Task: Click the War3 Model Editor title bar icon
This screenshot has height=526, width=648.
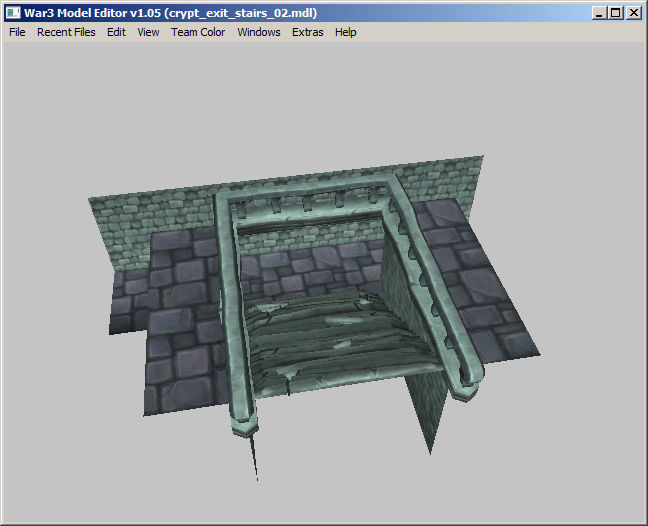Action: [13, 13]
